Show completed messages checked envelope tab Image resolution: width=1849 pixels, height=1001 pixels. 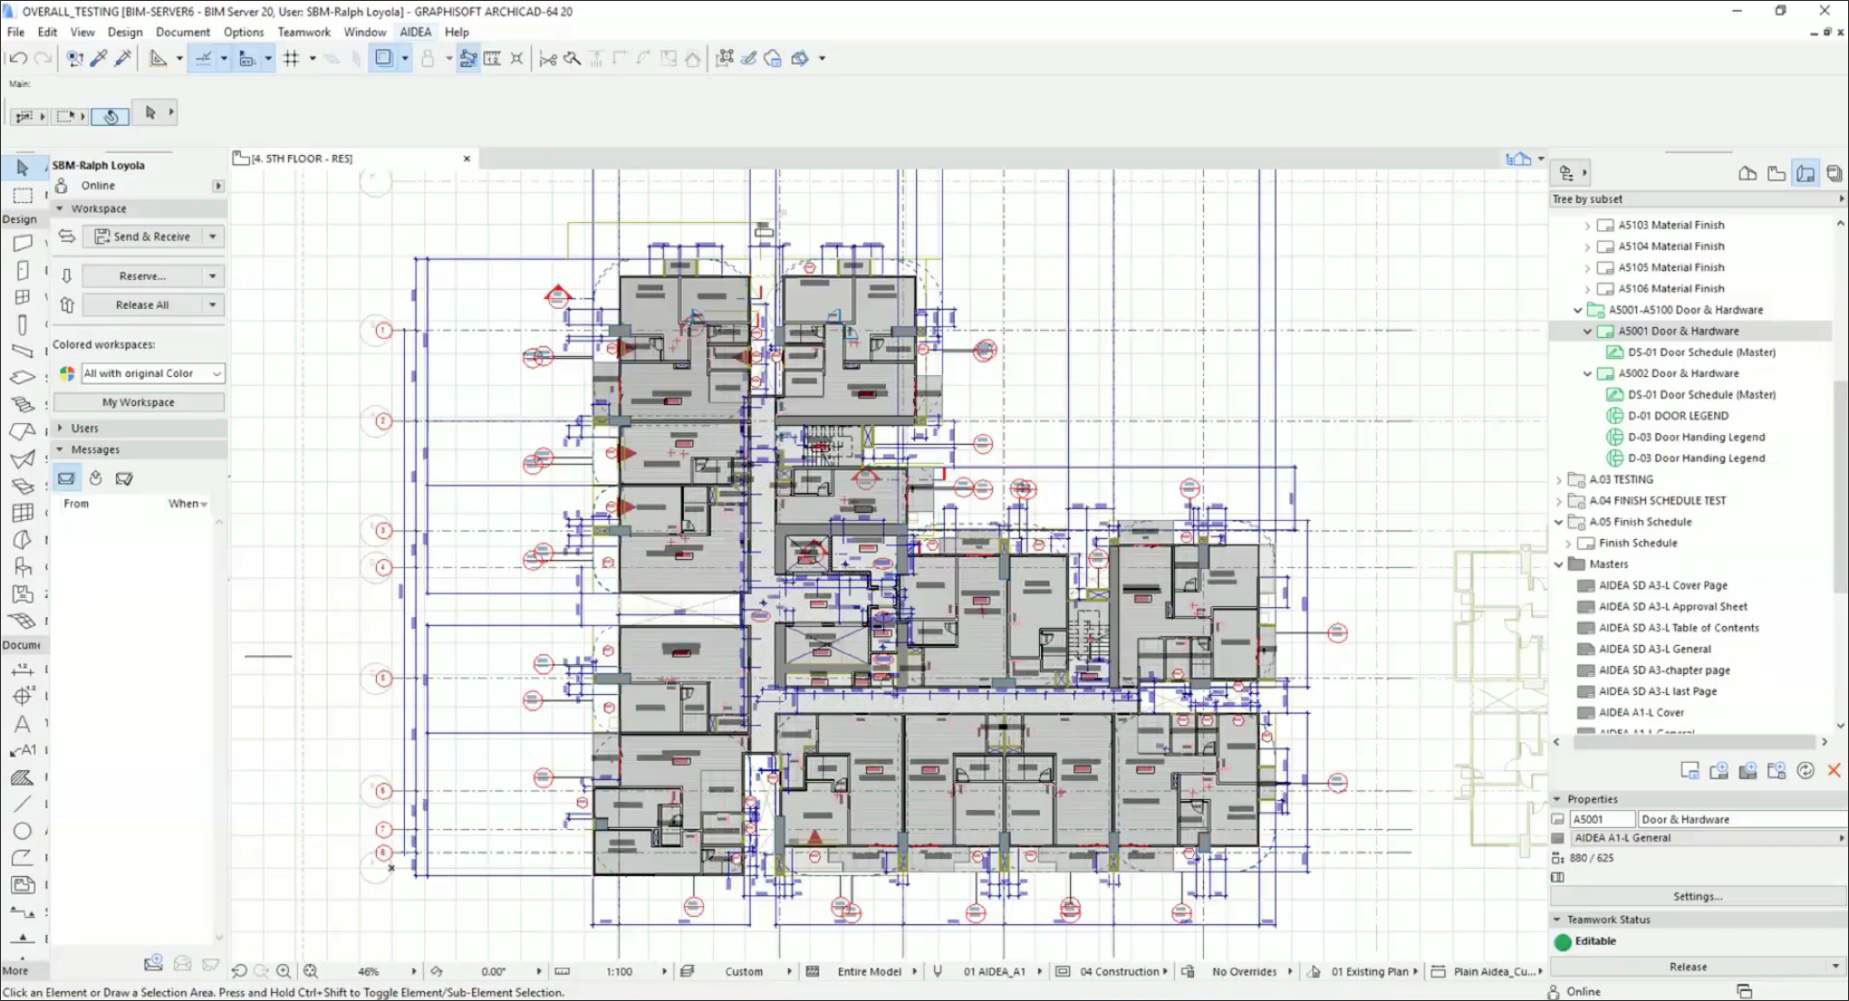click(x=124, y=478)
